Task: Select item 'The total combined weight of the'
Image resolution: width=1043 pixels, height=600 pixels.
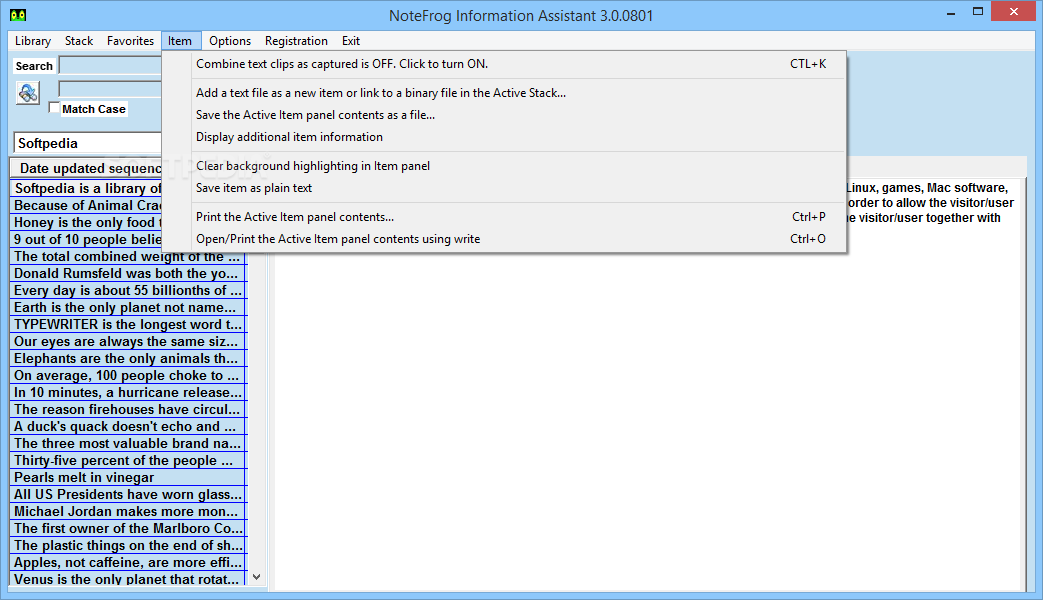Action: (x=128, y=257)
